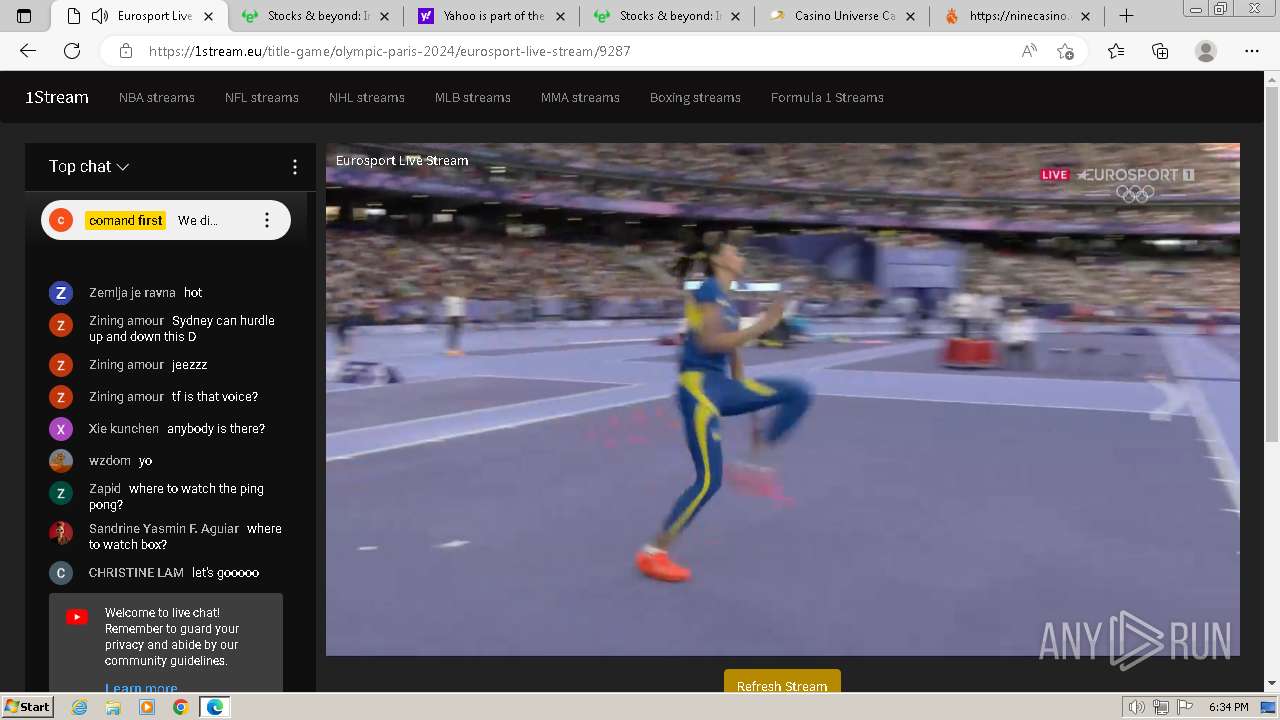Open NBA streams
1280x720 pixels.
click(x=157, y=97)
